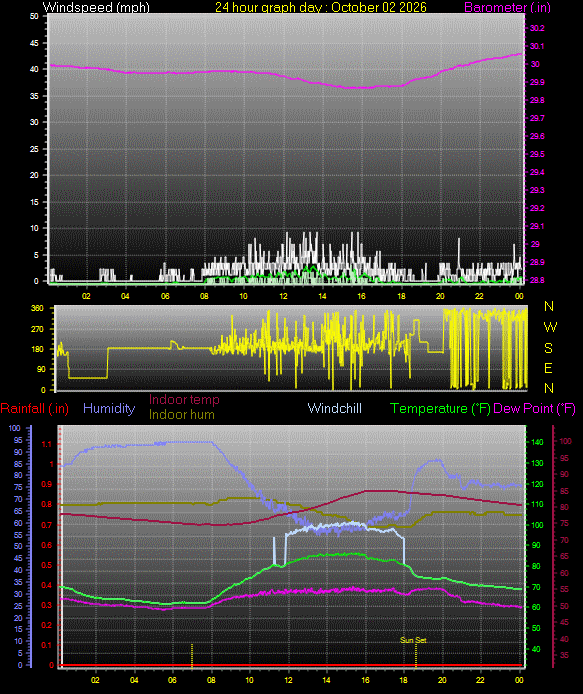
Task: Click the 'N' compass label at top of wind direction graph
Action: click(x=548, y=306)
